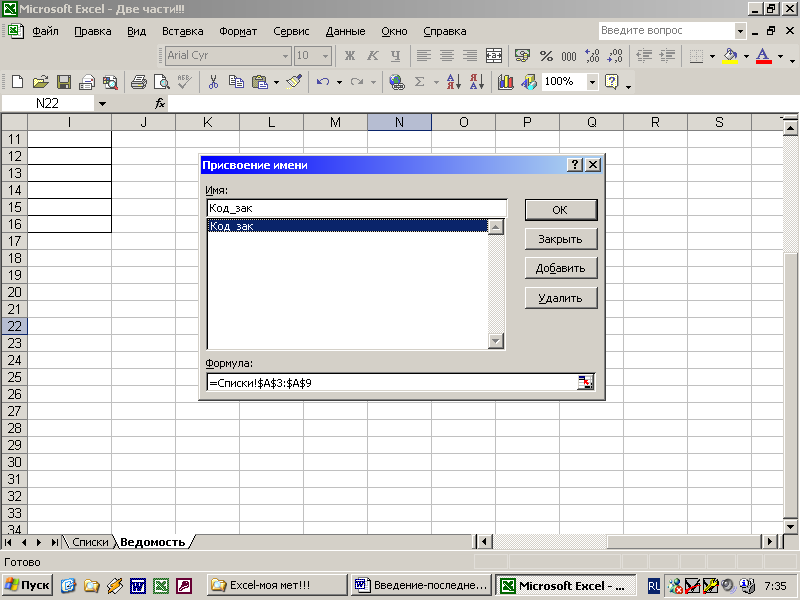Screen dimensions: 800x600
Task: Click the Формула reference field
Action: [x=392, y=383]
